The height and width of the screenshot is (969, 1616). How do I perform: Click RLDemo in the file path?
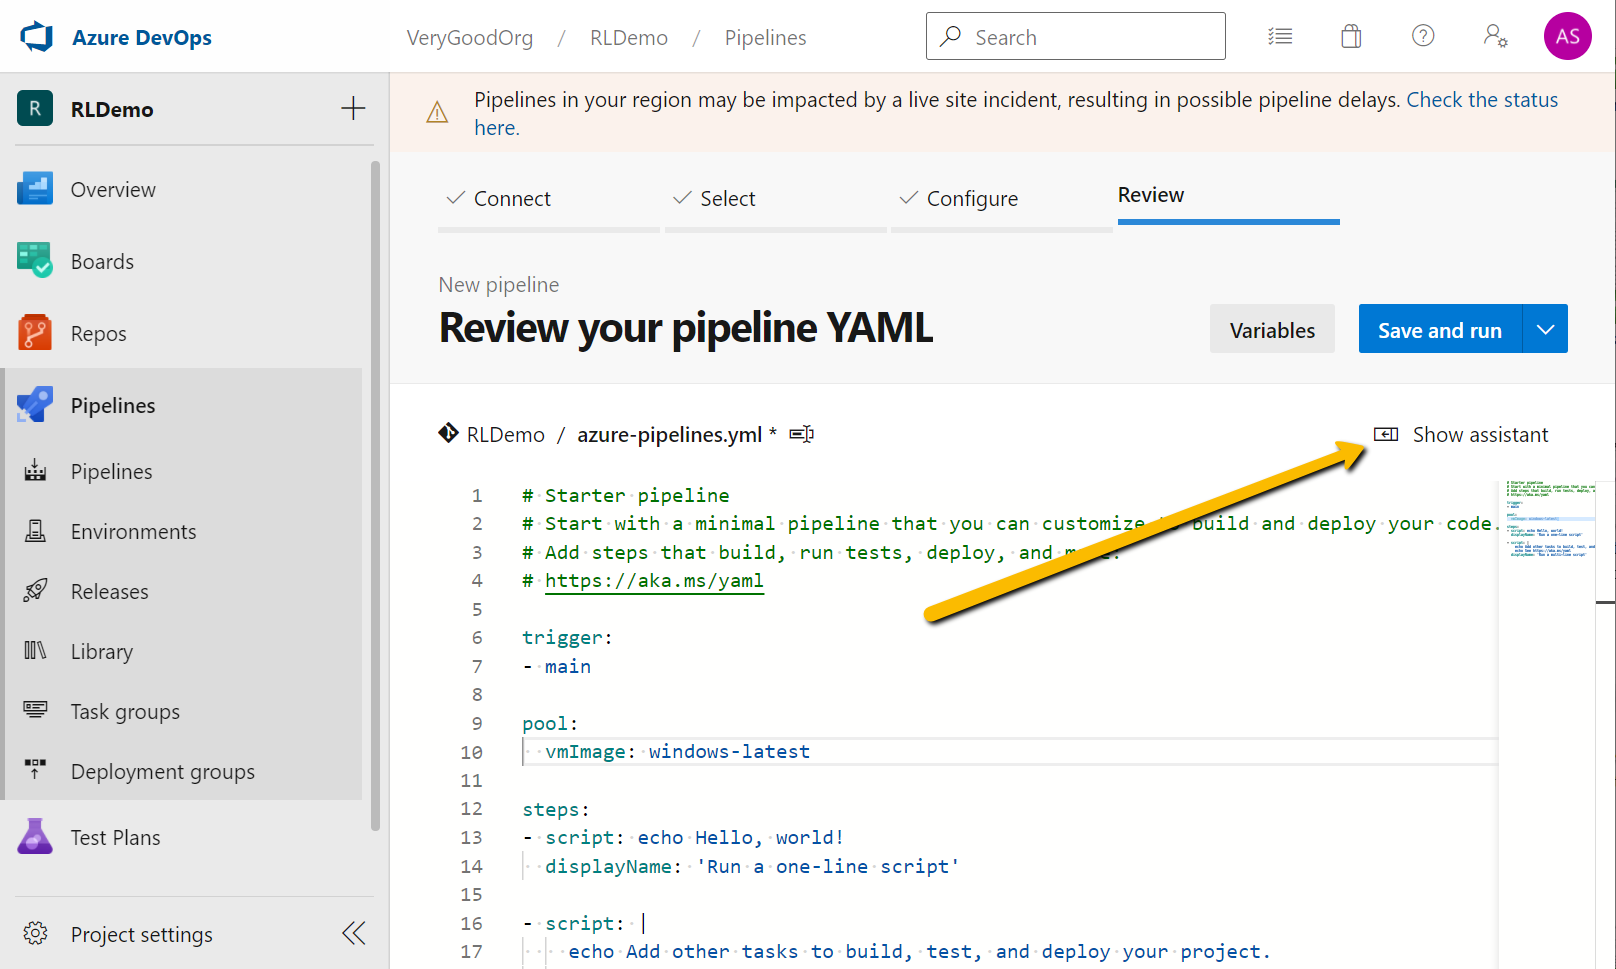(505, 435)
